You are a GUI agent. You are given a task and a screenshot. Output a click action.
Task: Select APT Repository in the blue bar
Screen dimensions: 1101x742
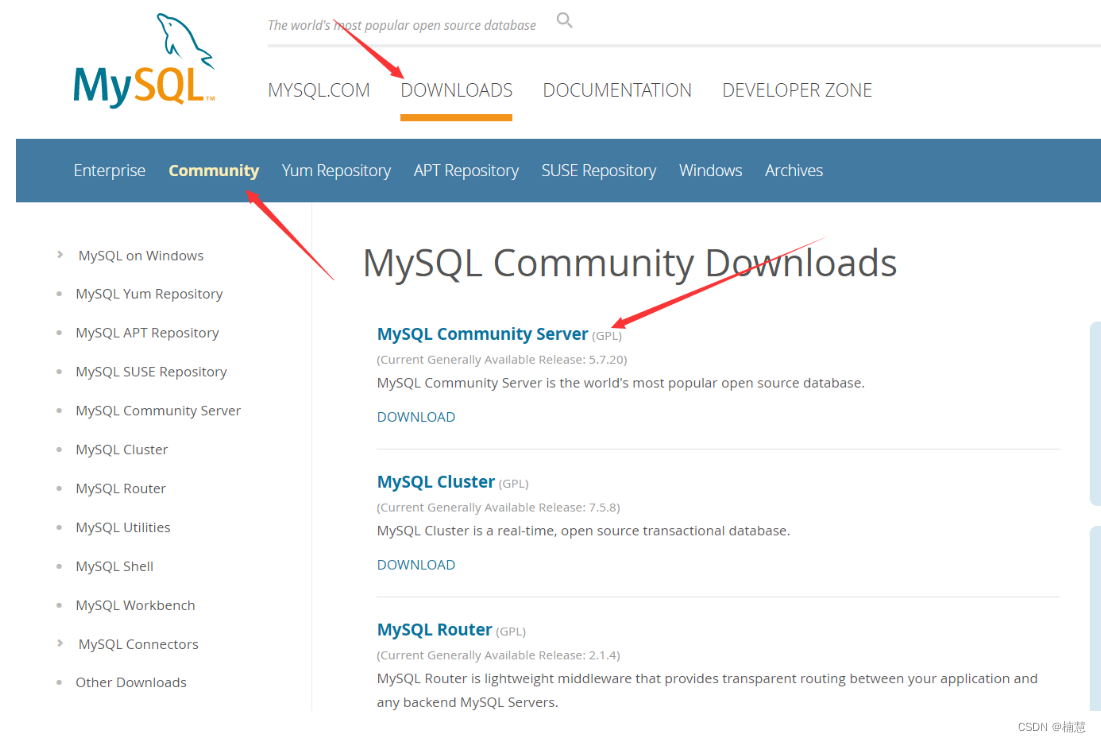466,171
